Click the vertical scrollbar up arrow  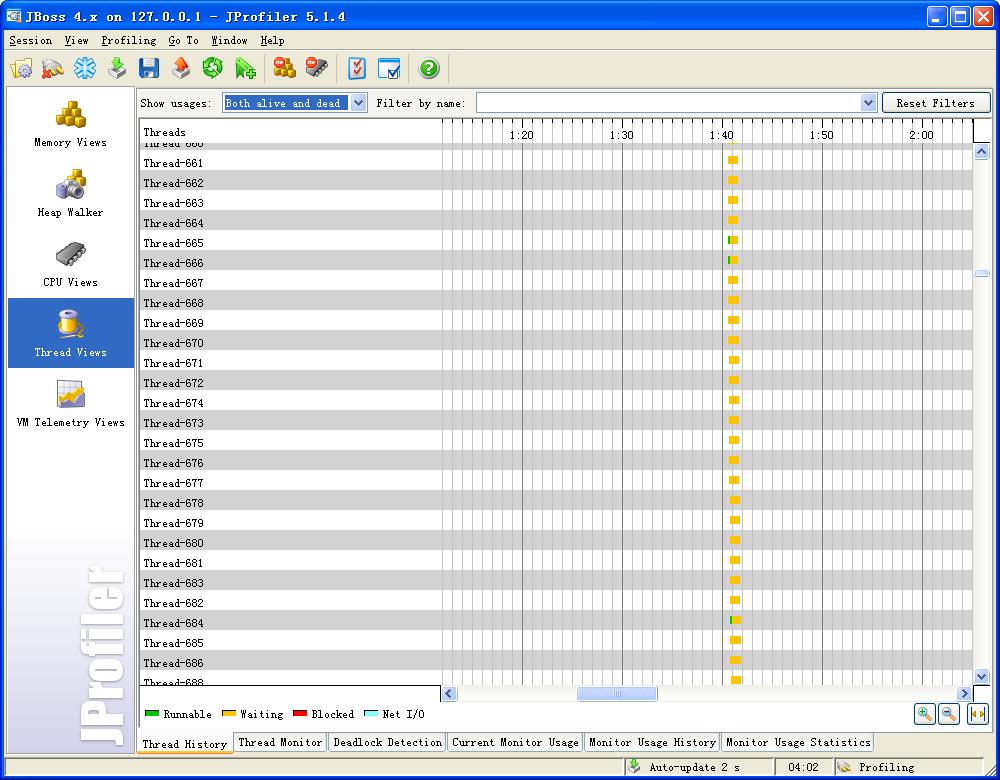click(x=982, y=151)
